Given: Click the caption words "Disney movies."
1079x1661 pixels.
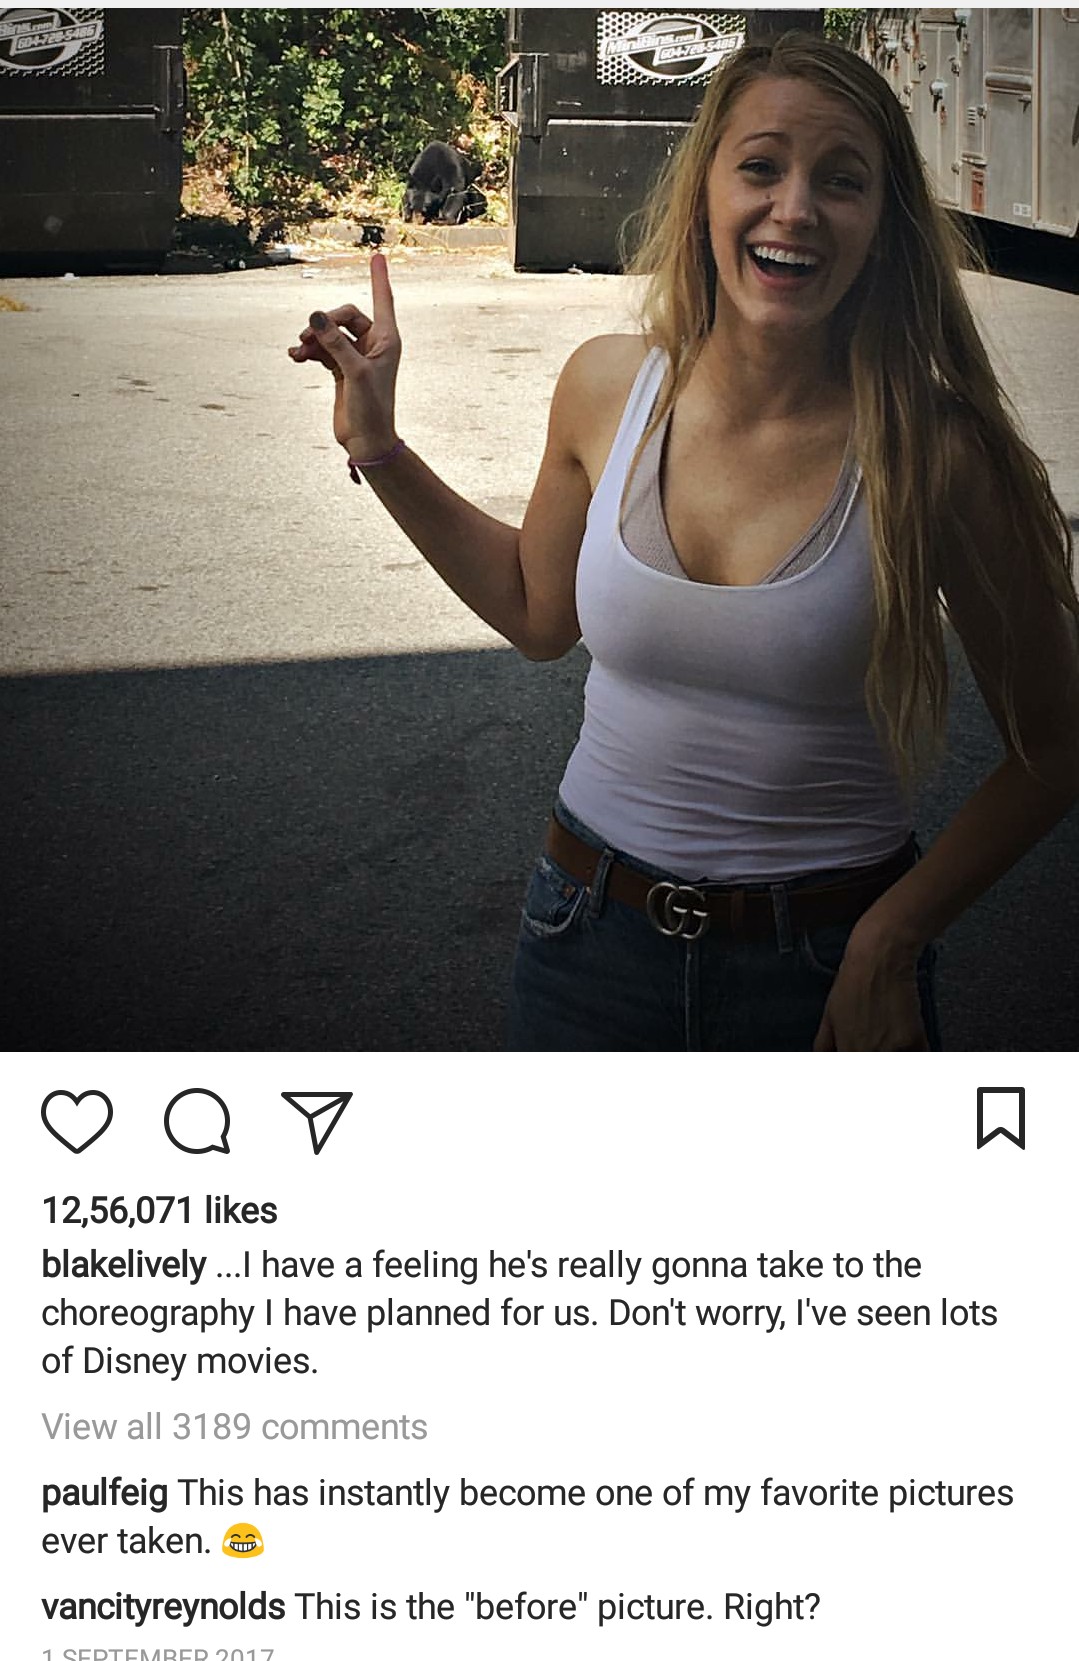Looking at the screenshot, I should tap(200, 1361).
